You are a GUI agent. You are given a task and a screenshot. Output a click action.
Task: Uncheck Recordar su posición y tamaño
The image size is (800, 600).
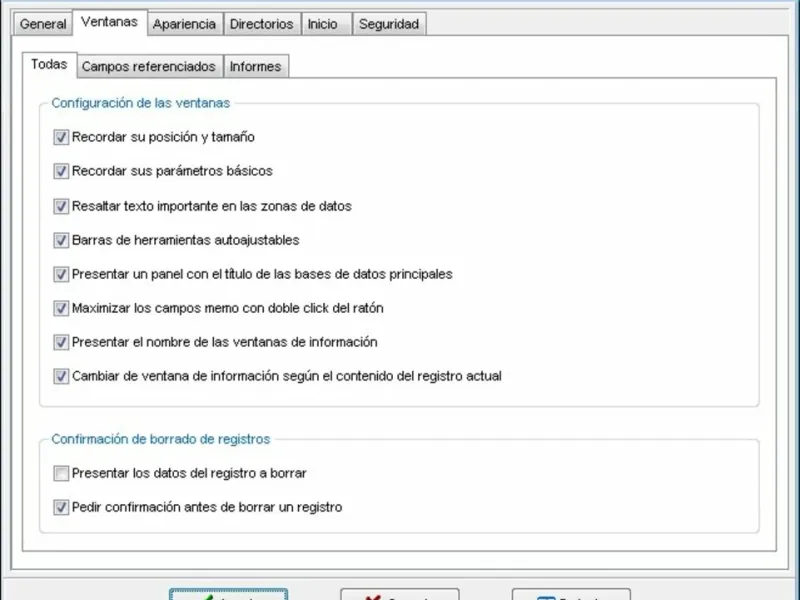61,137
